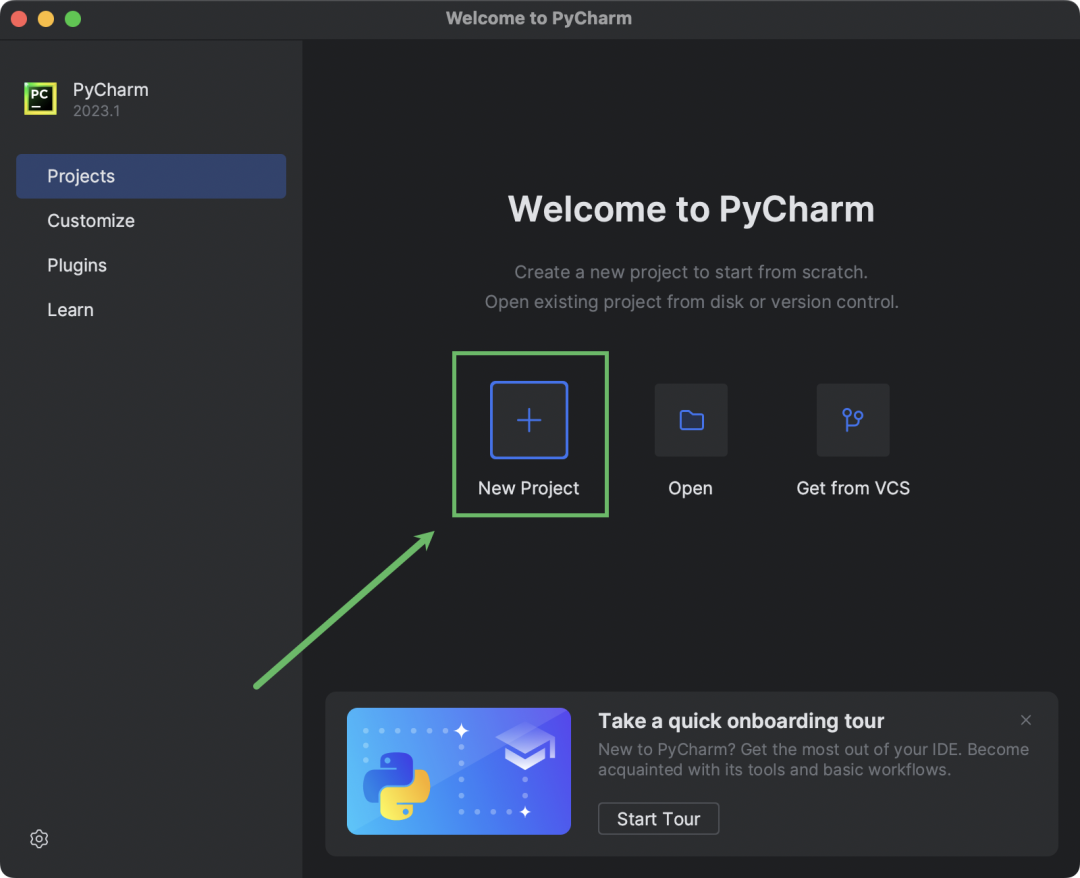Click the onboarding tour Python illustration

point(459,771)
